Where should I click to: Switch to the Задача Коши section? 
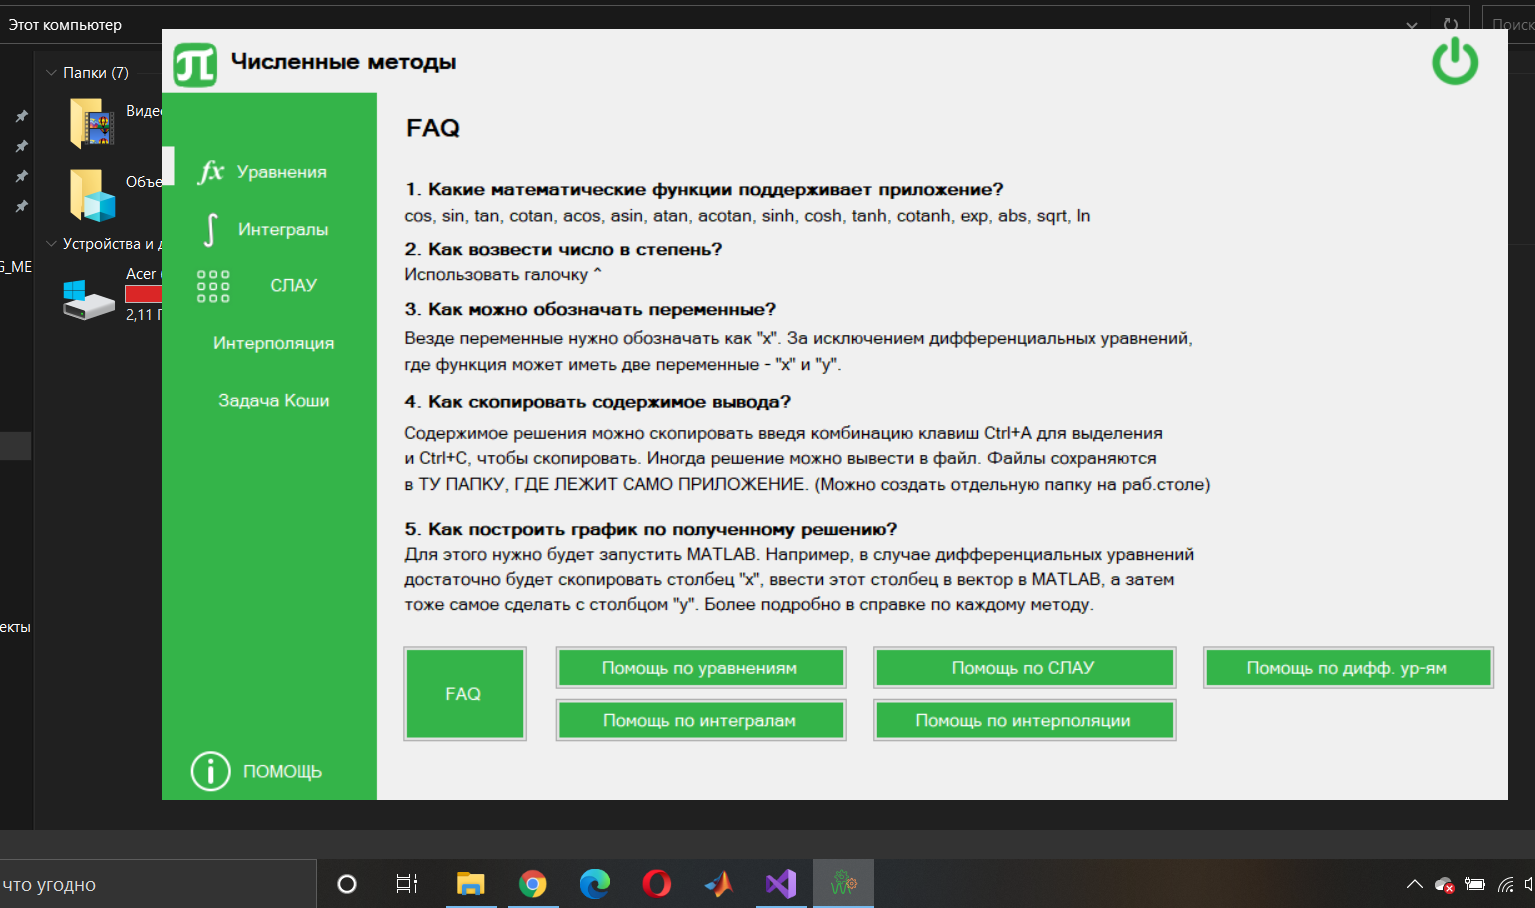pos(272,400)
